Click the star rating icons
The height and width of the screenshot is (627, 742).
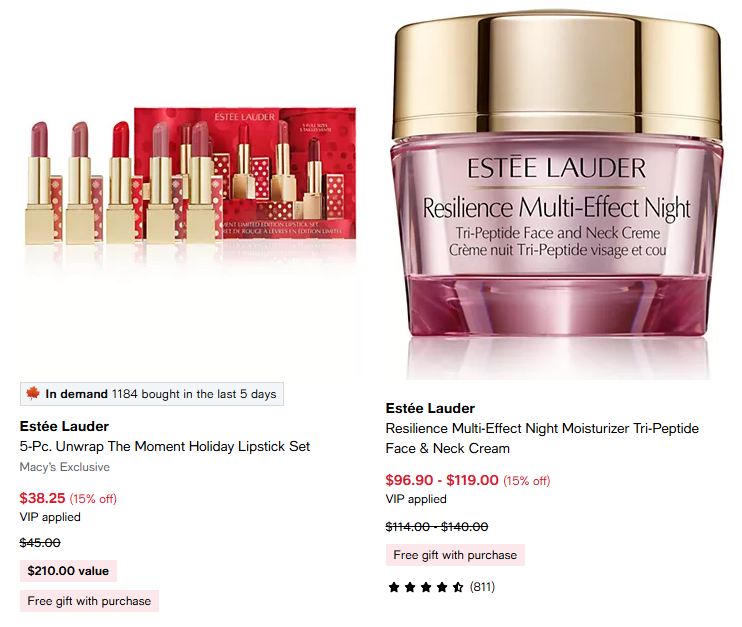(x=425, y=587)
